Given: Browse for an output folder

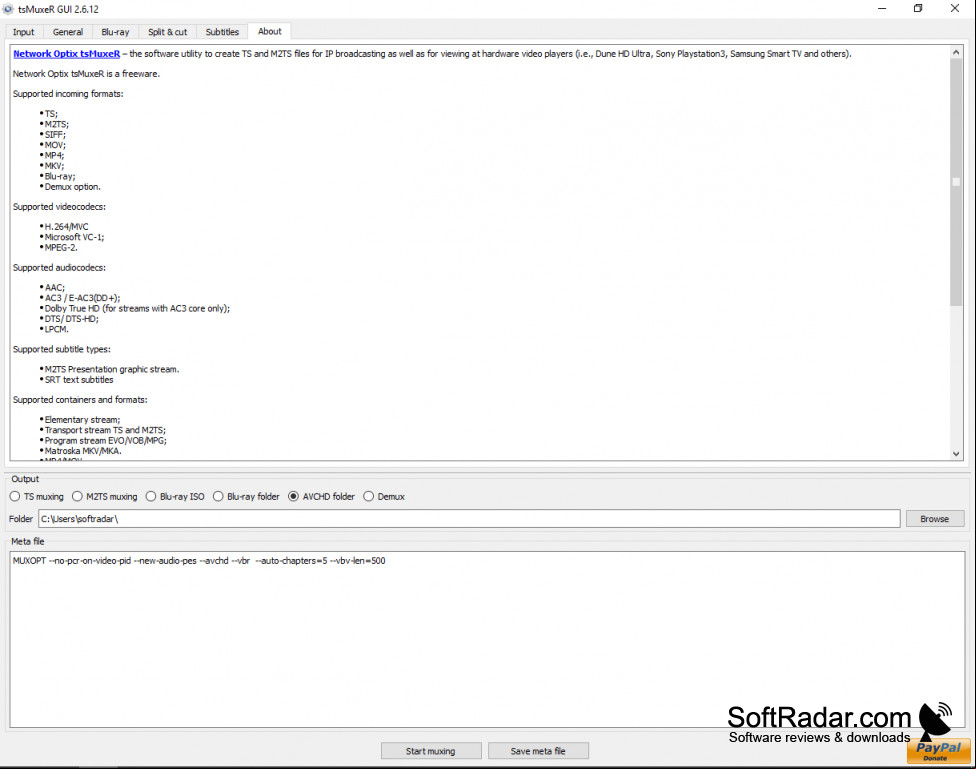Looking at the screenshot, I should (934, 519).
